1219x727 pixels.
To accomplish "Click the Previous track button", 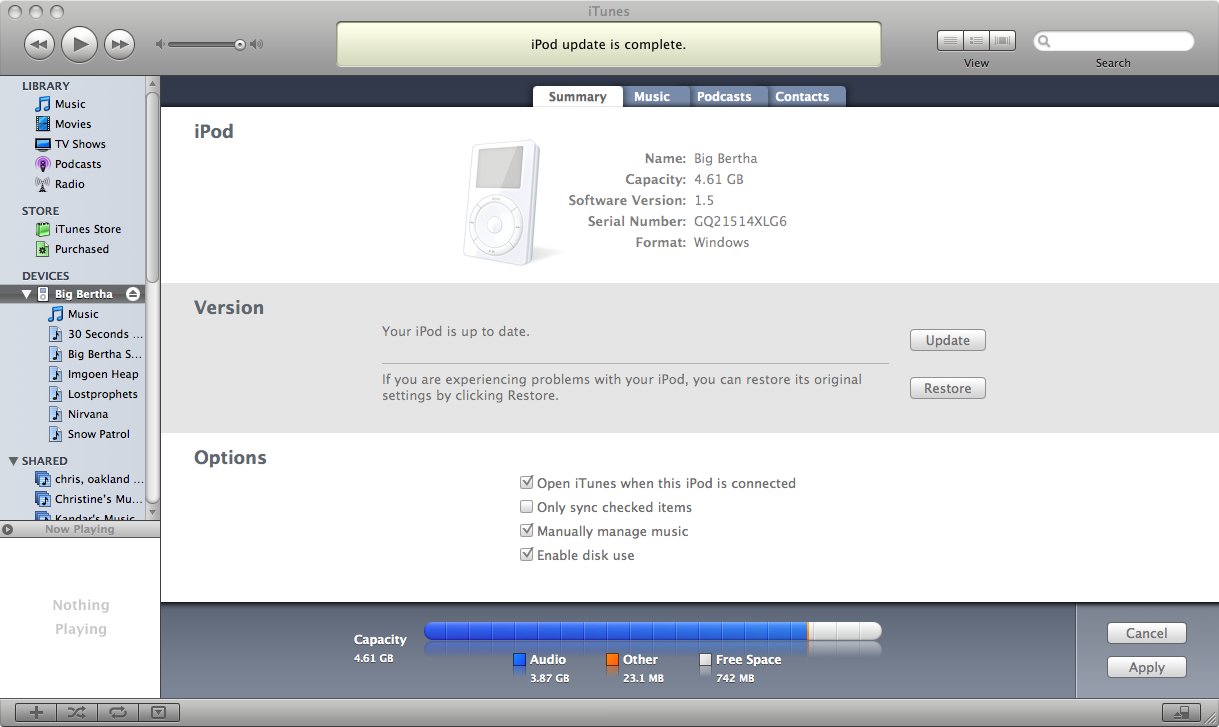I will click(x=39, y=44).
